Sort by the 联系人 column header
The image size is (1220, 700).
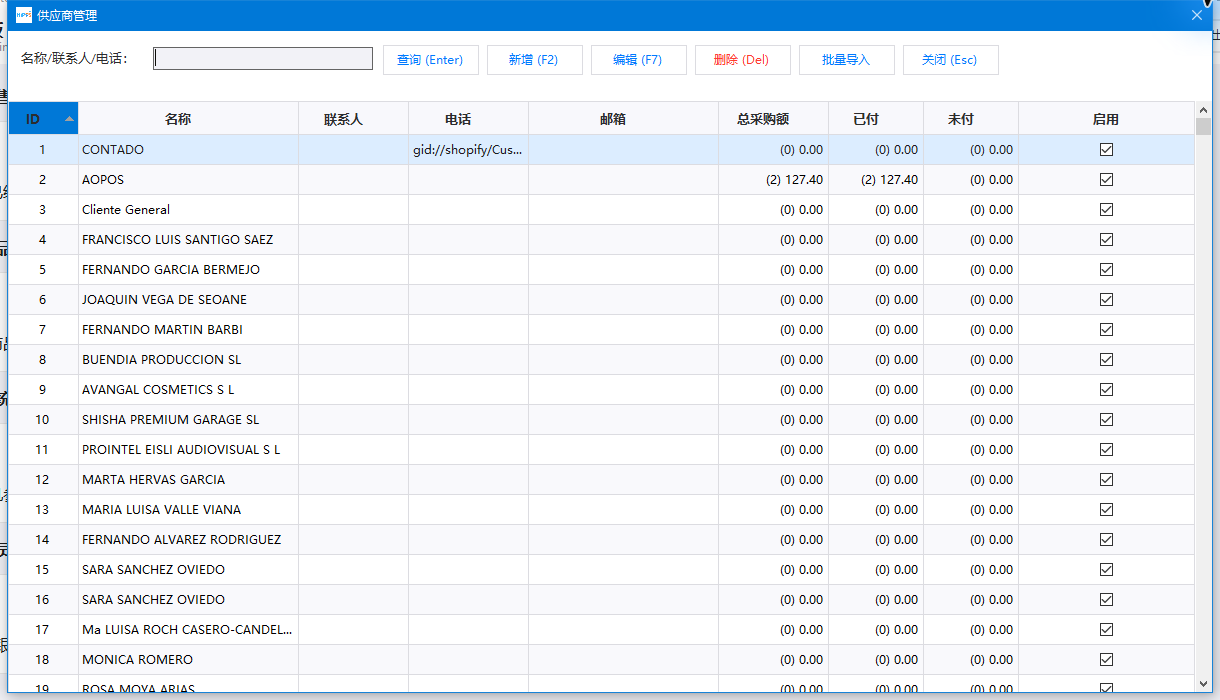tap(353, 119)
